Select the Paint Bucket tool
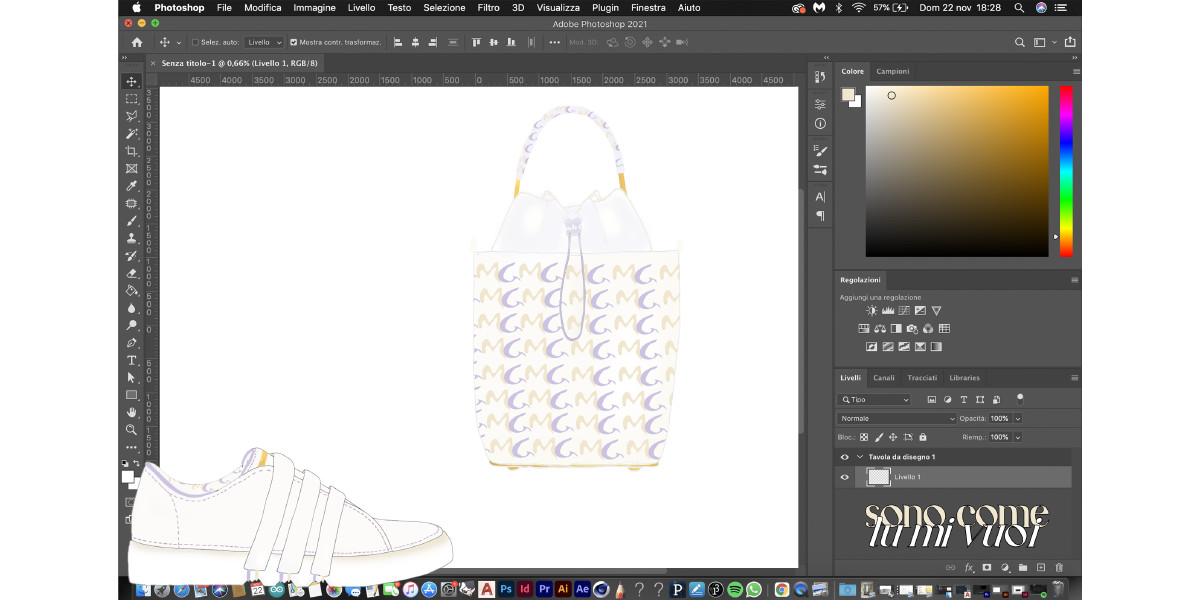The image size is (1200, 600). coord(131,291)
